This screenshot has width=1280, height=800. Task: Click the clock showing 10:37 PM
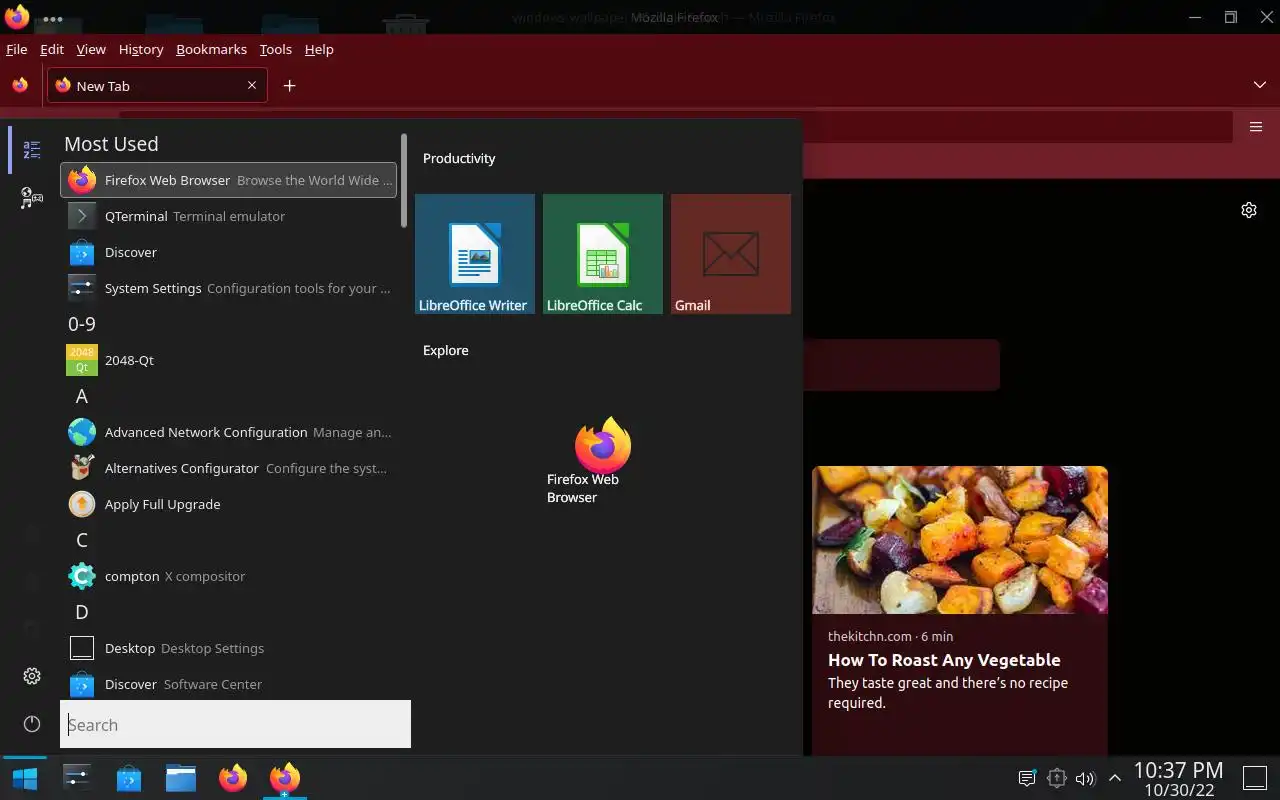click(x=1178, y=771)
